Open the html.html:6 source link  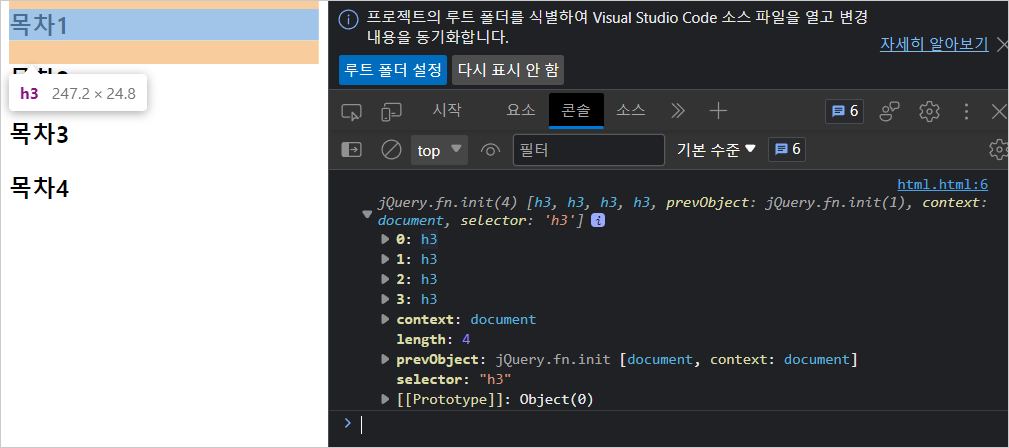point(943,185)
